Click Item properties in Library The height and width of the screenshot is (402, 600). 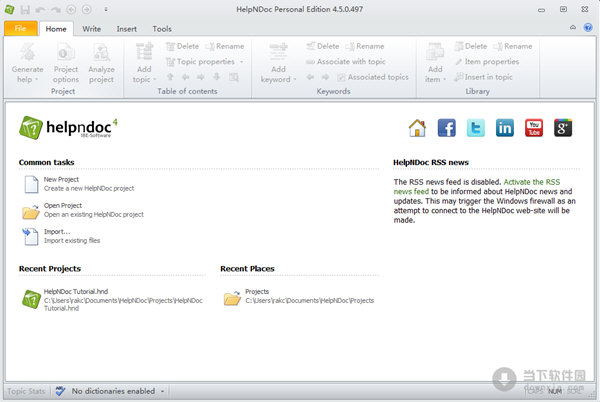pos(487,62)
